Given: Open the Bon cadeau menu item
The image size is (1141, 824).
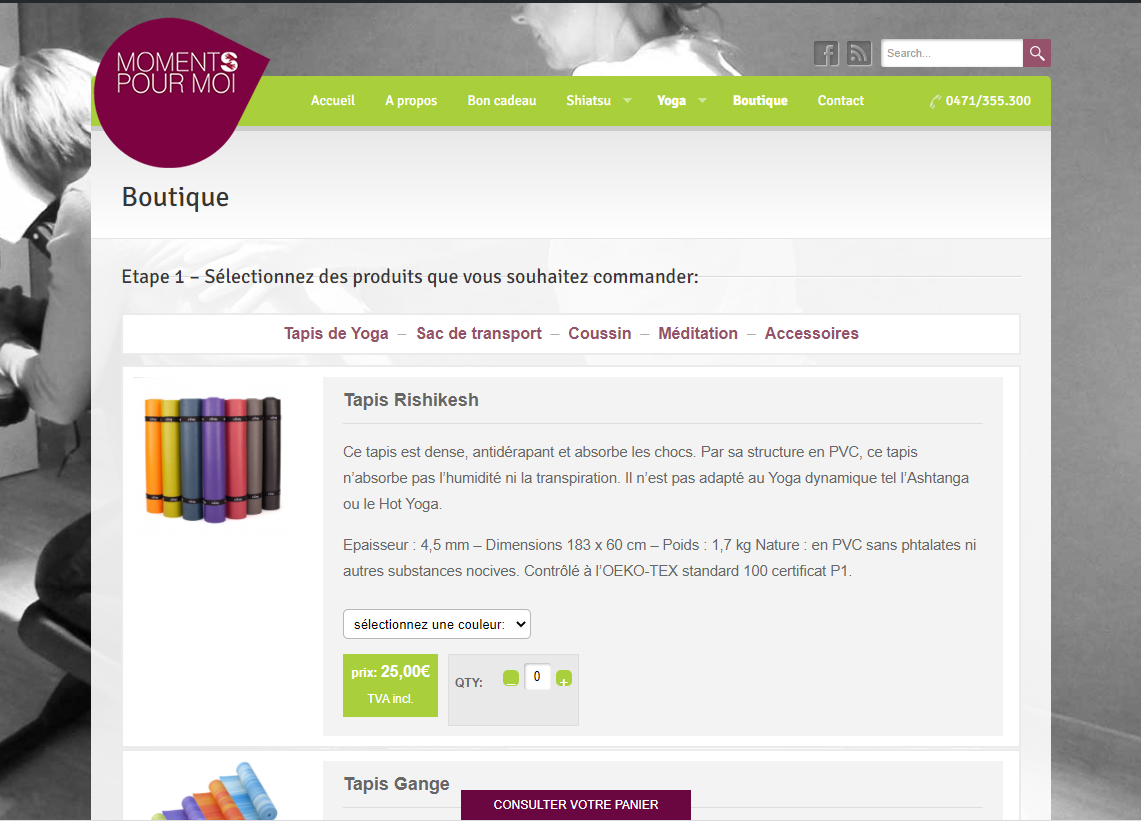Looking at the screenshot, I should click(501, 100).
